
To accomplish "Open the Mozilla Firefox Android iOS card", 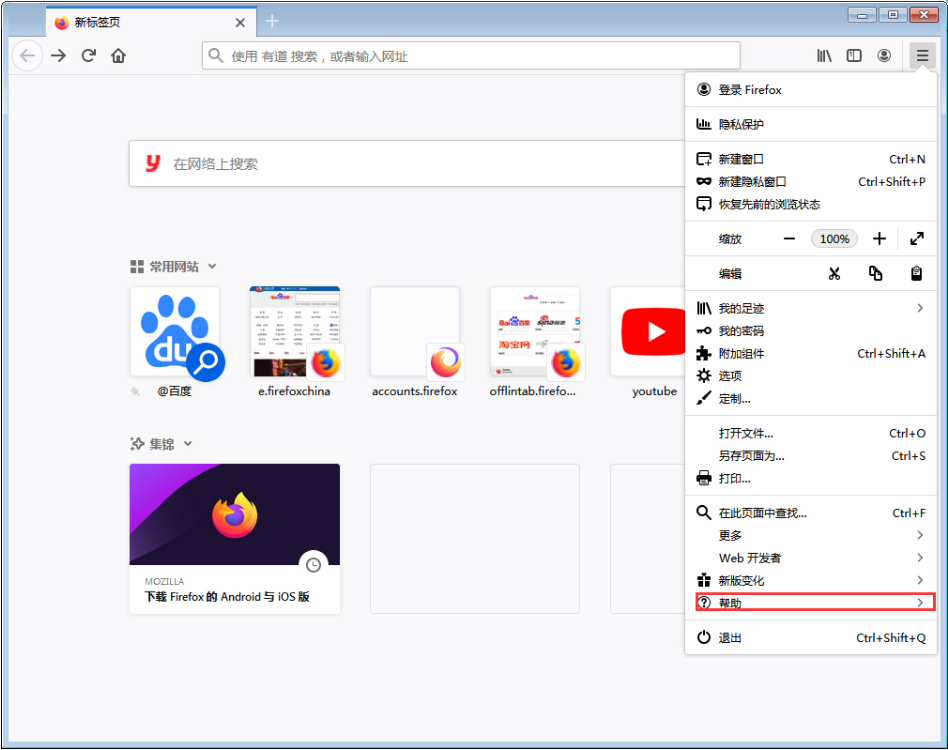I will tap(235, 538).
